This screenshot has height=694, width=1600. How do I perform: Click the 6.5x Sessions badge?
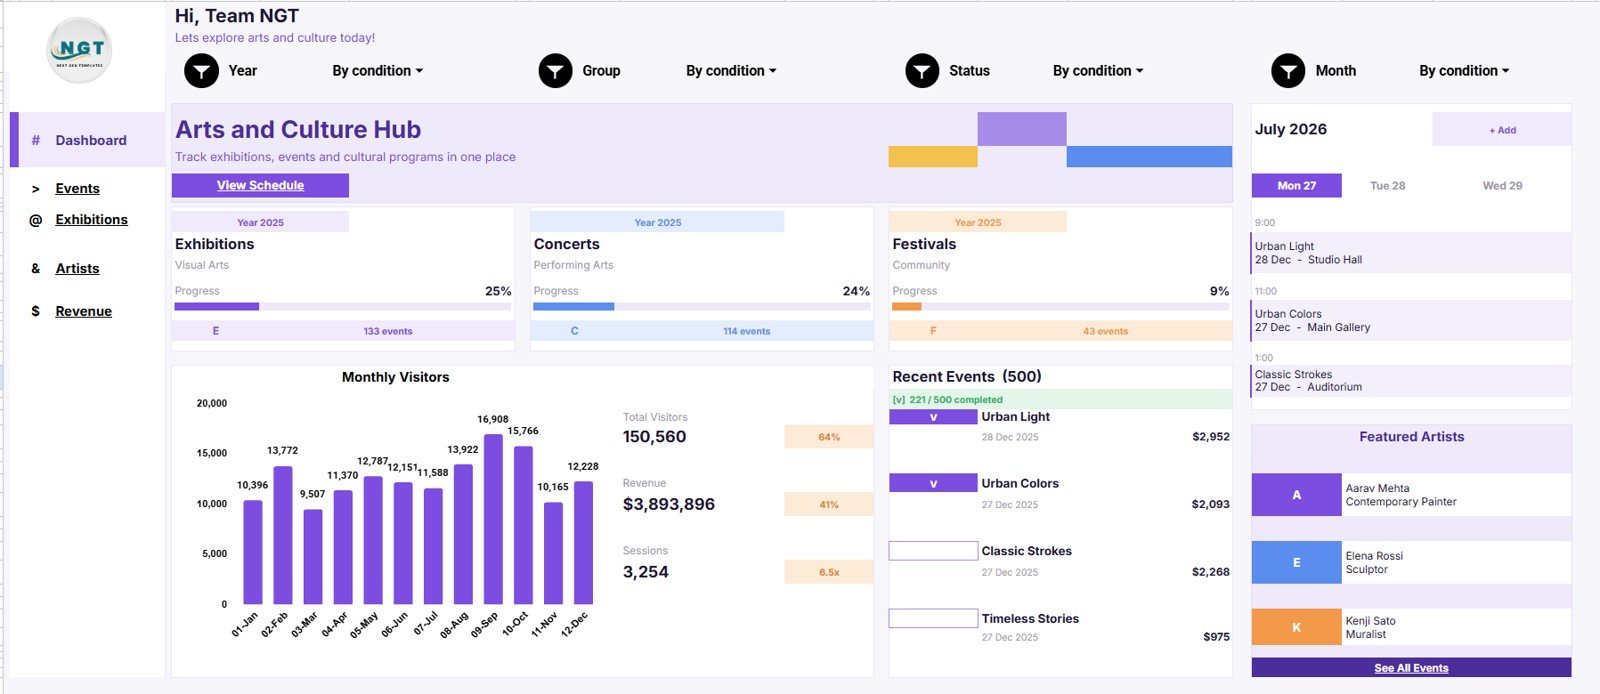(x=829, y=572)
